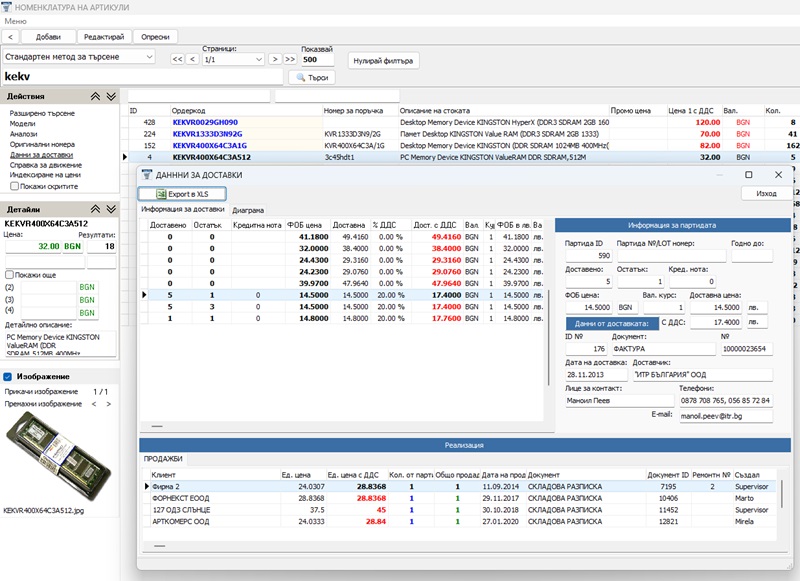
Task: Go to the next results page
Action: click(275, 59)
